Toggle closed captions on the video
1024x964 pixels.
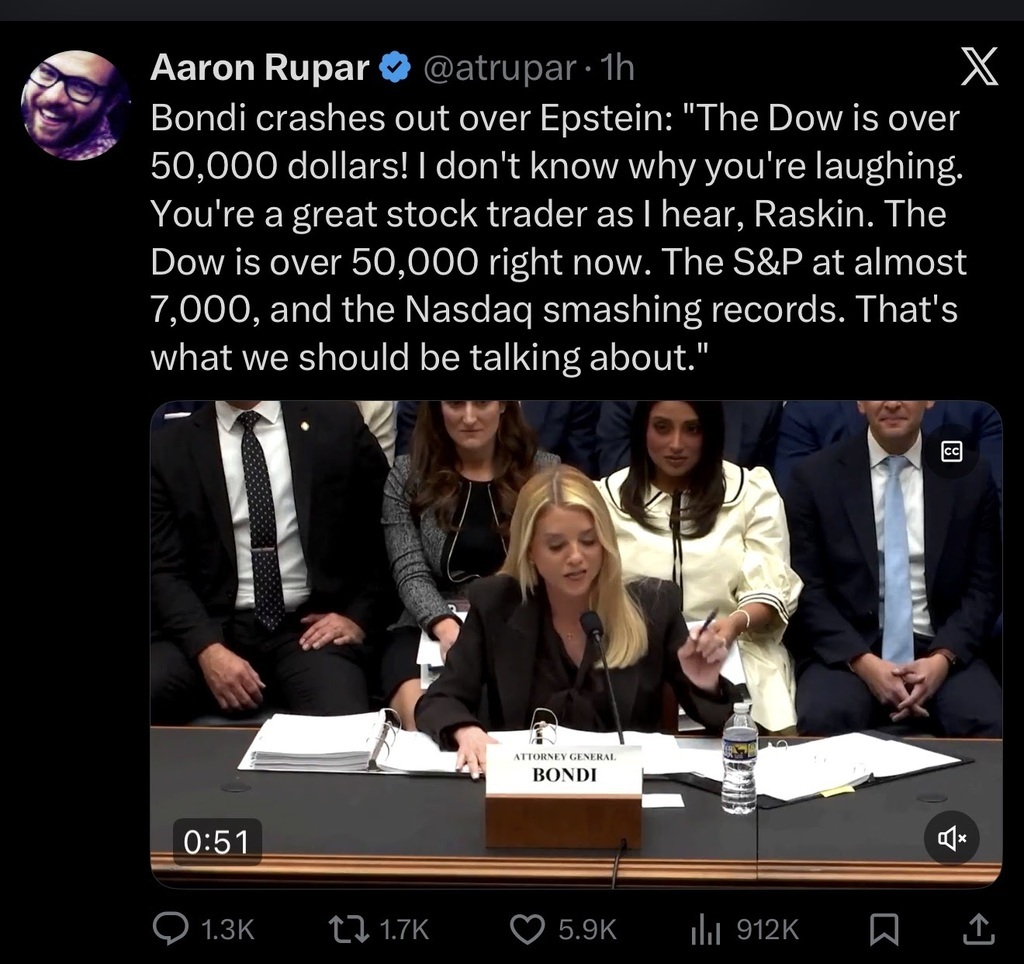coord(952,451)
